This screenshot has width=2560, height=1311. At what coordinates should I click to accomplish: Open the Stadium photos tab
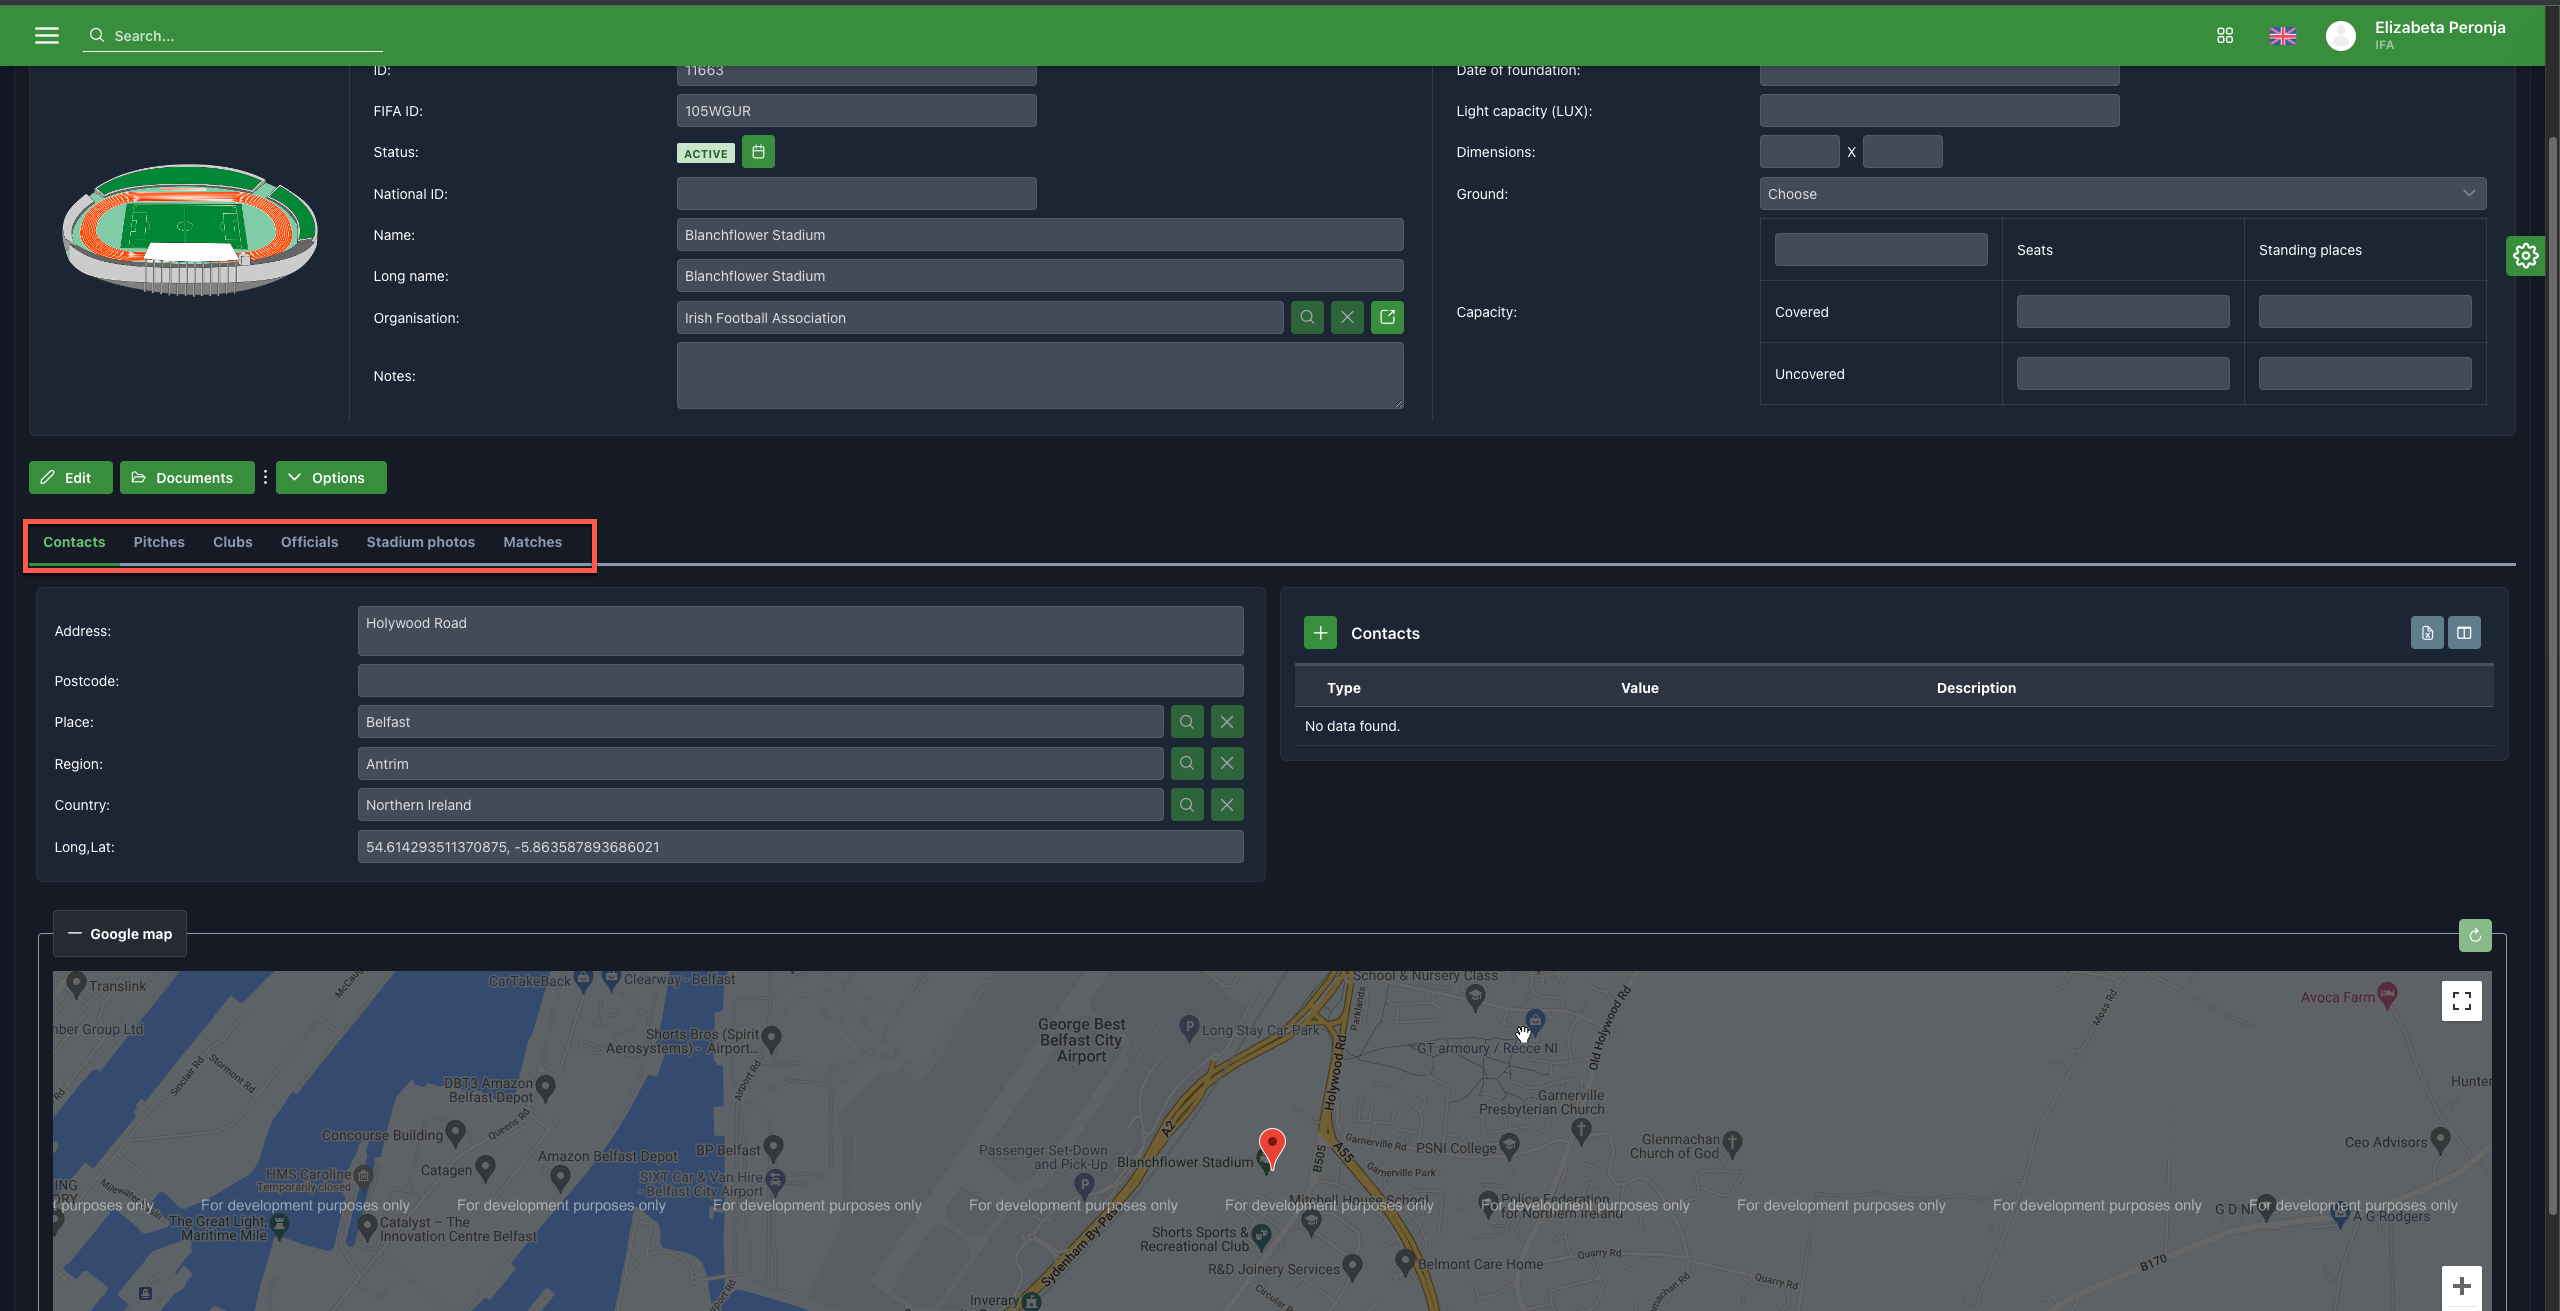click(420, 542)
